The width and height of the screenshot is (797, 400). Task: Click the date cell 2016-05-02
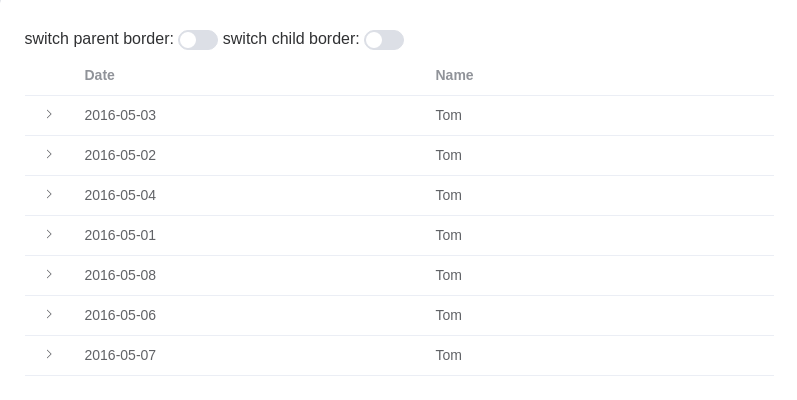click(x=120, y=155)
